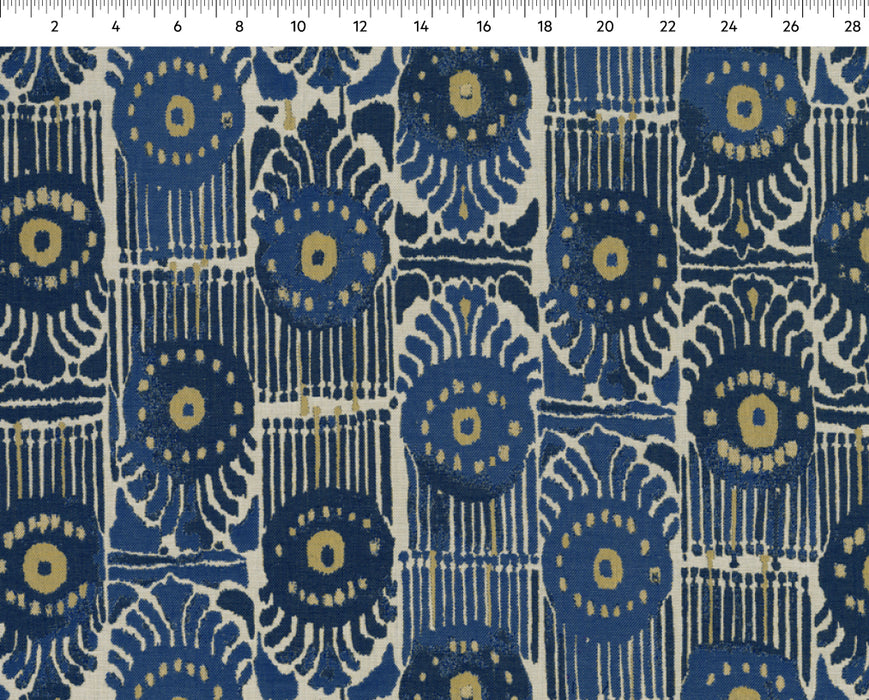The width and height of the screenshot is (869, 700).
Task: Click the ruler number 22
Action: 667,27
